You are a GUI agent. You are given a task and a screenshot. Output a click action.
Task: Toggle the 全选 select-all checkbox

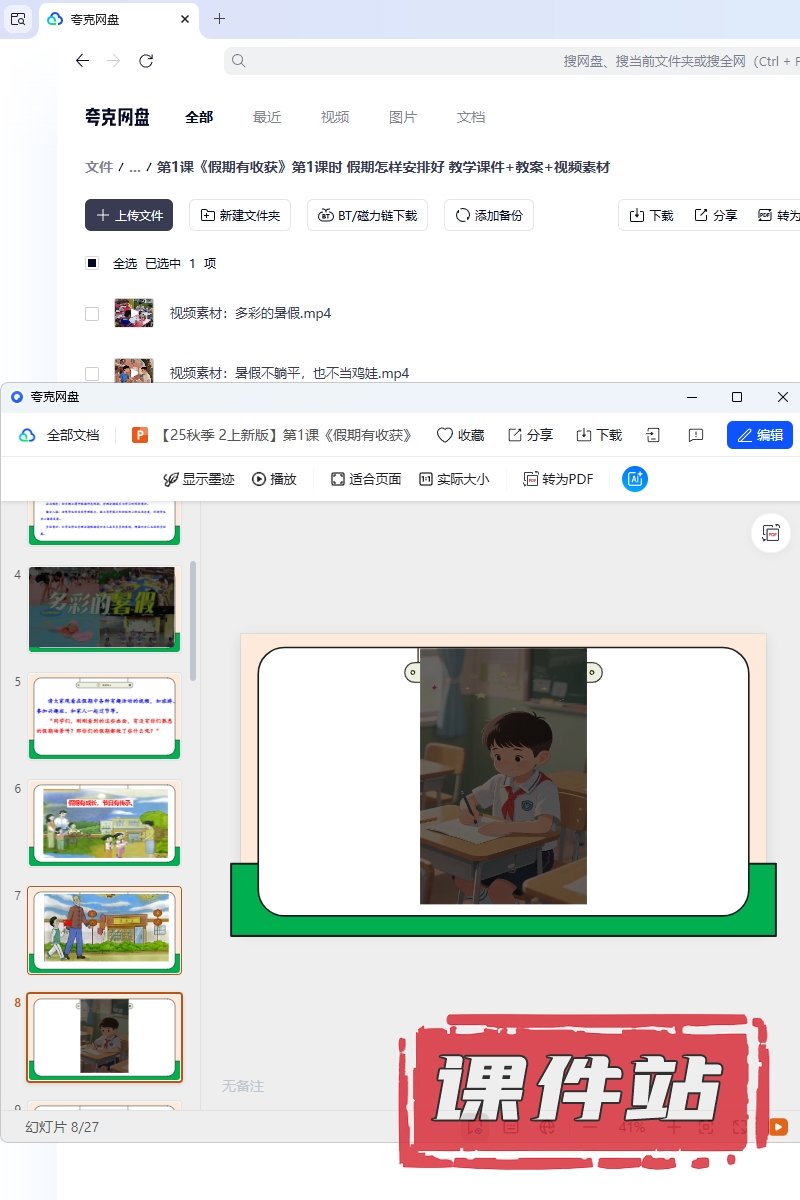point(92,263)
